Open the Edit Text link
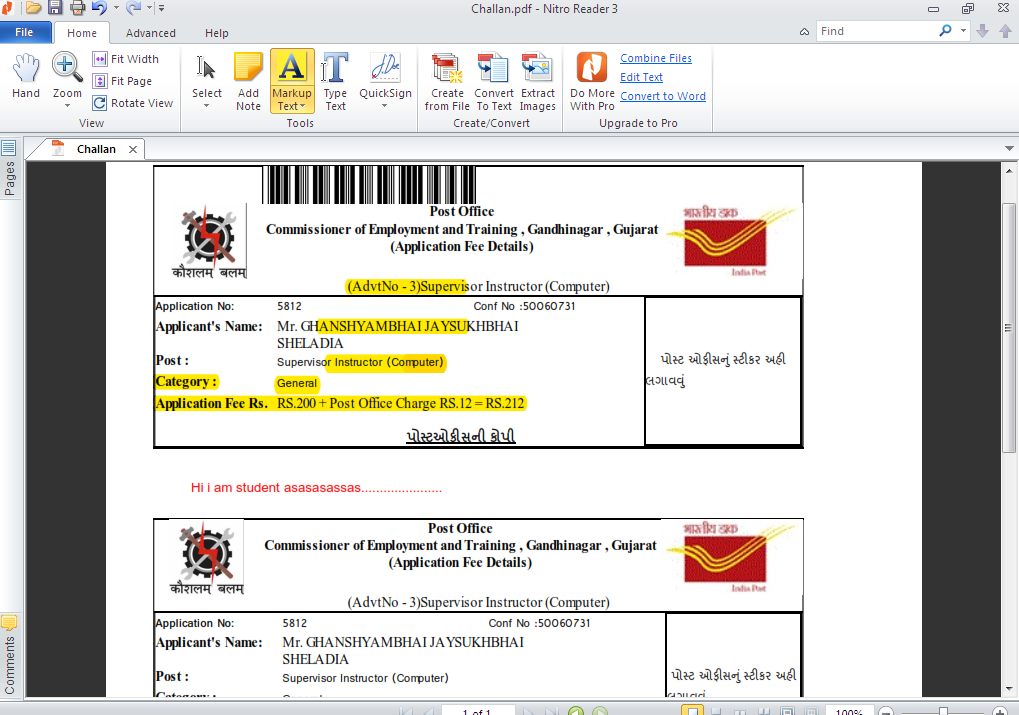The width and height of the screenshot is (1019, 715). tap(641, 77)
